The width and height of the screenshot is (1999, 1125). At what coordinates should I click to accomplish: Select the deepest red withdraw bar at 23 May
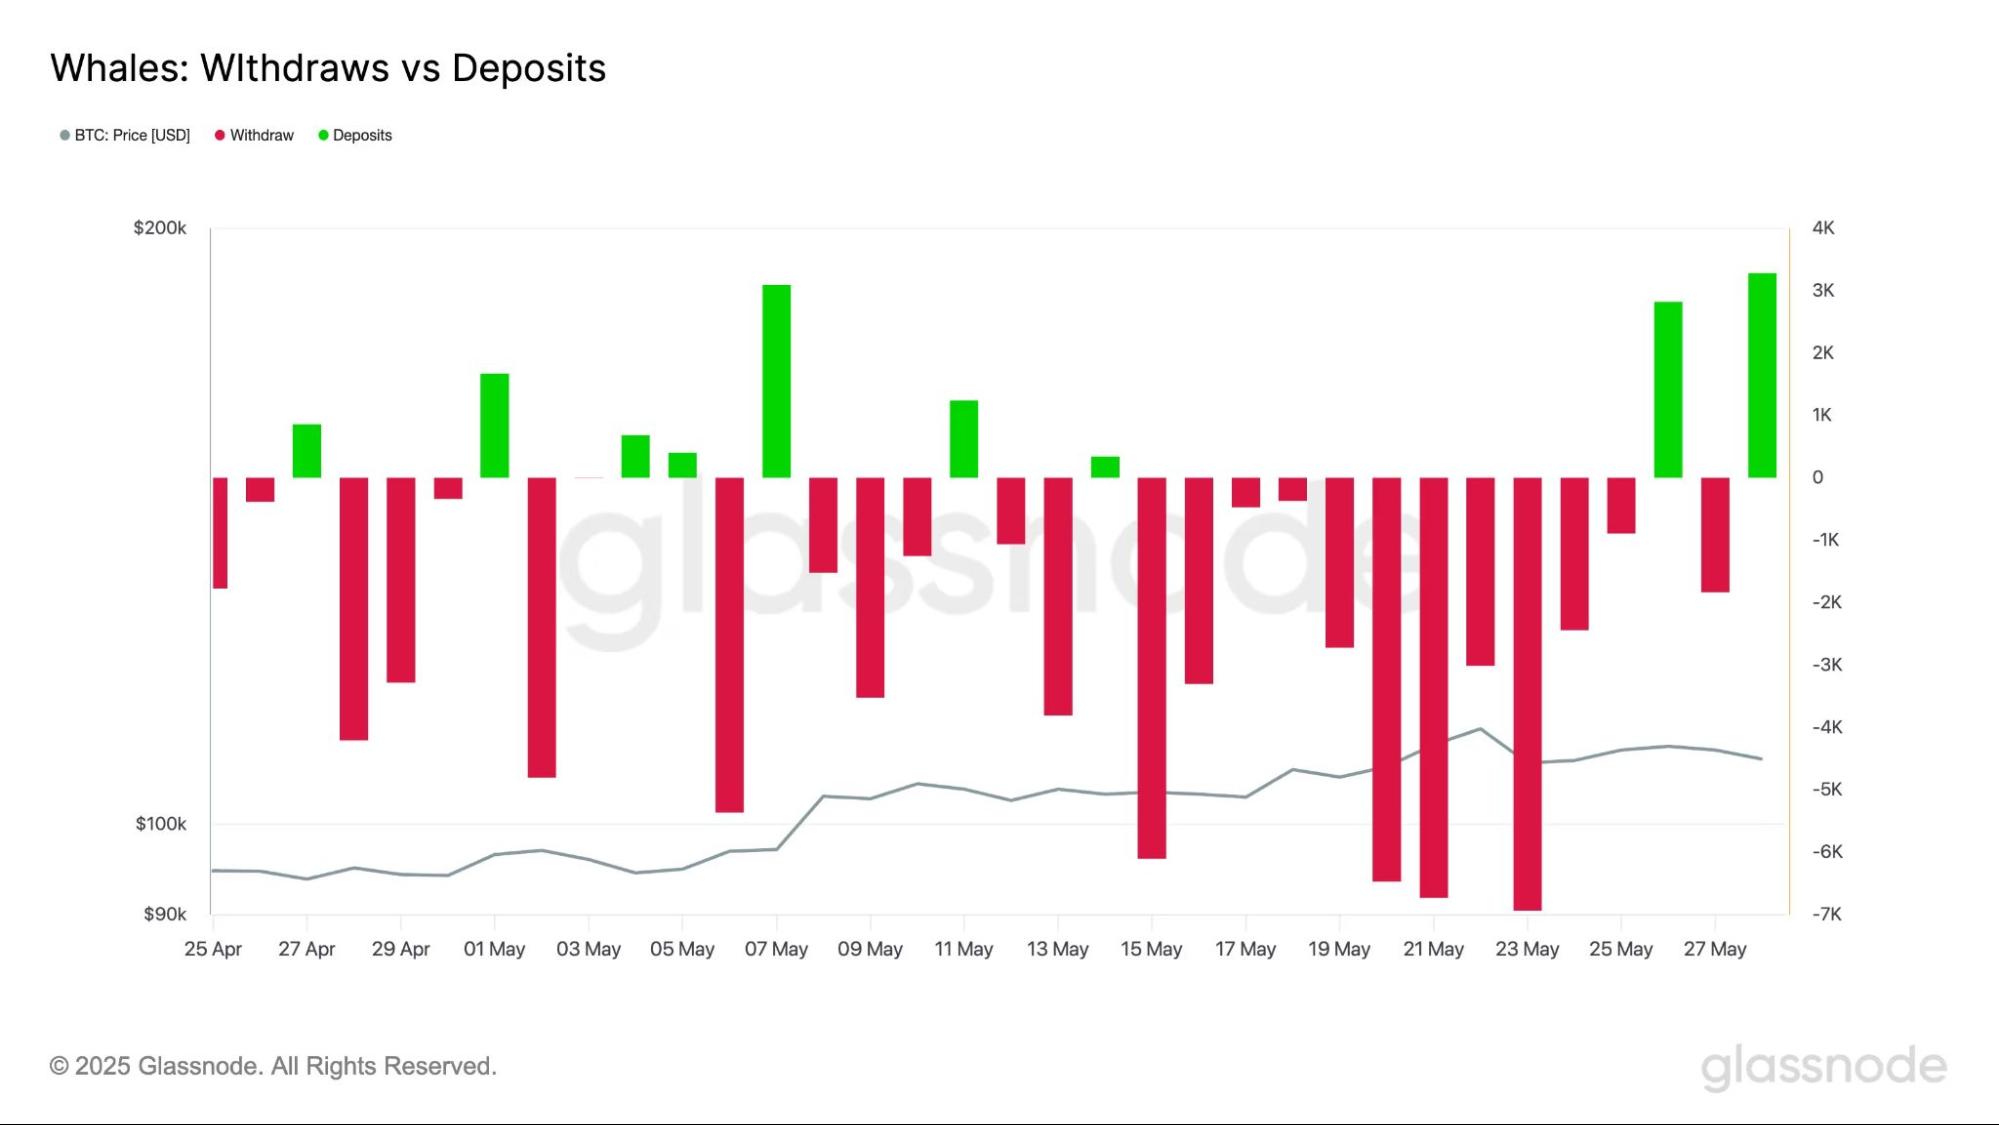[1527, 693]
